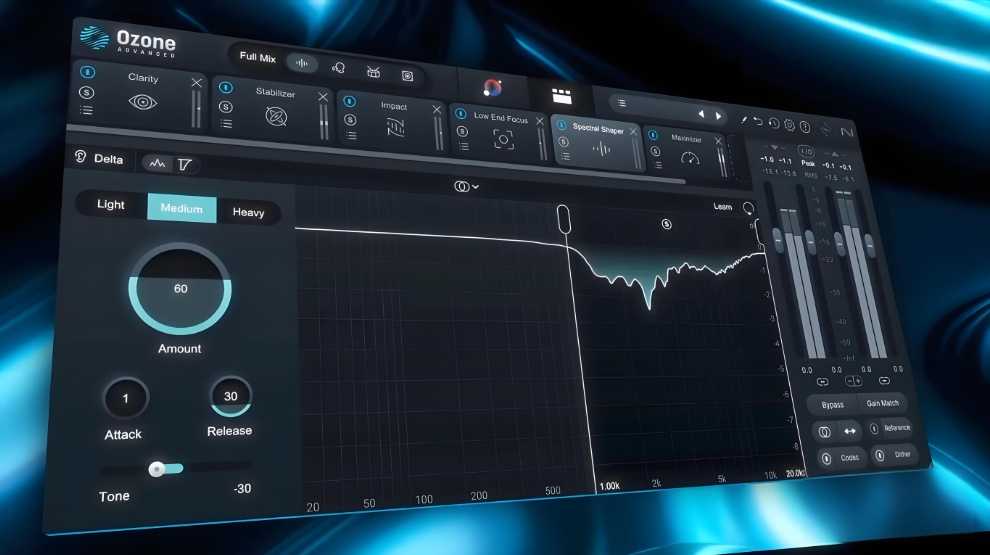Viewport: 990px width, 555px height.
Task: Solo the Clarity module
Action: click(x=86, y=93)
